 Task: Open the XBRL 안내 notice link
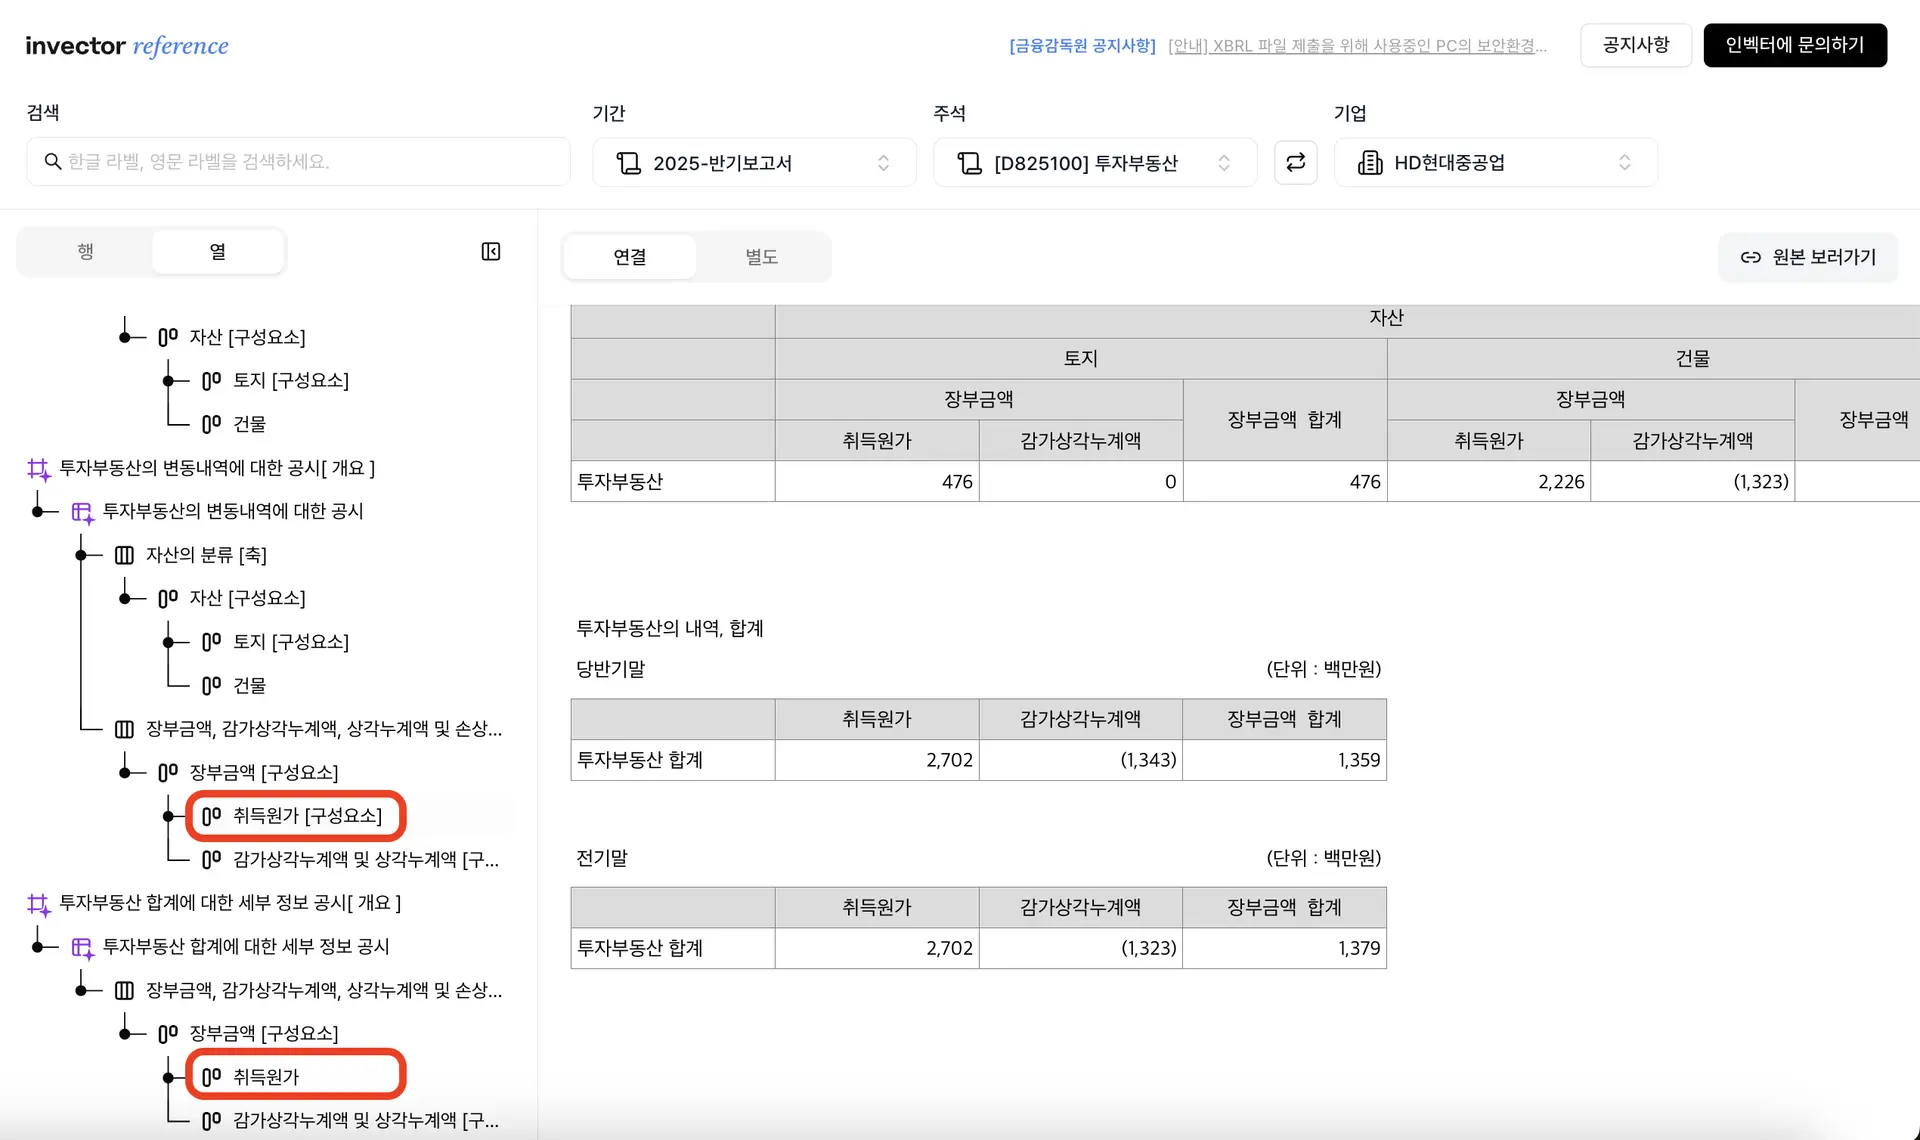point(1357,46)
